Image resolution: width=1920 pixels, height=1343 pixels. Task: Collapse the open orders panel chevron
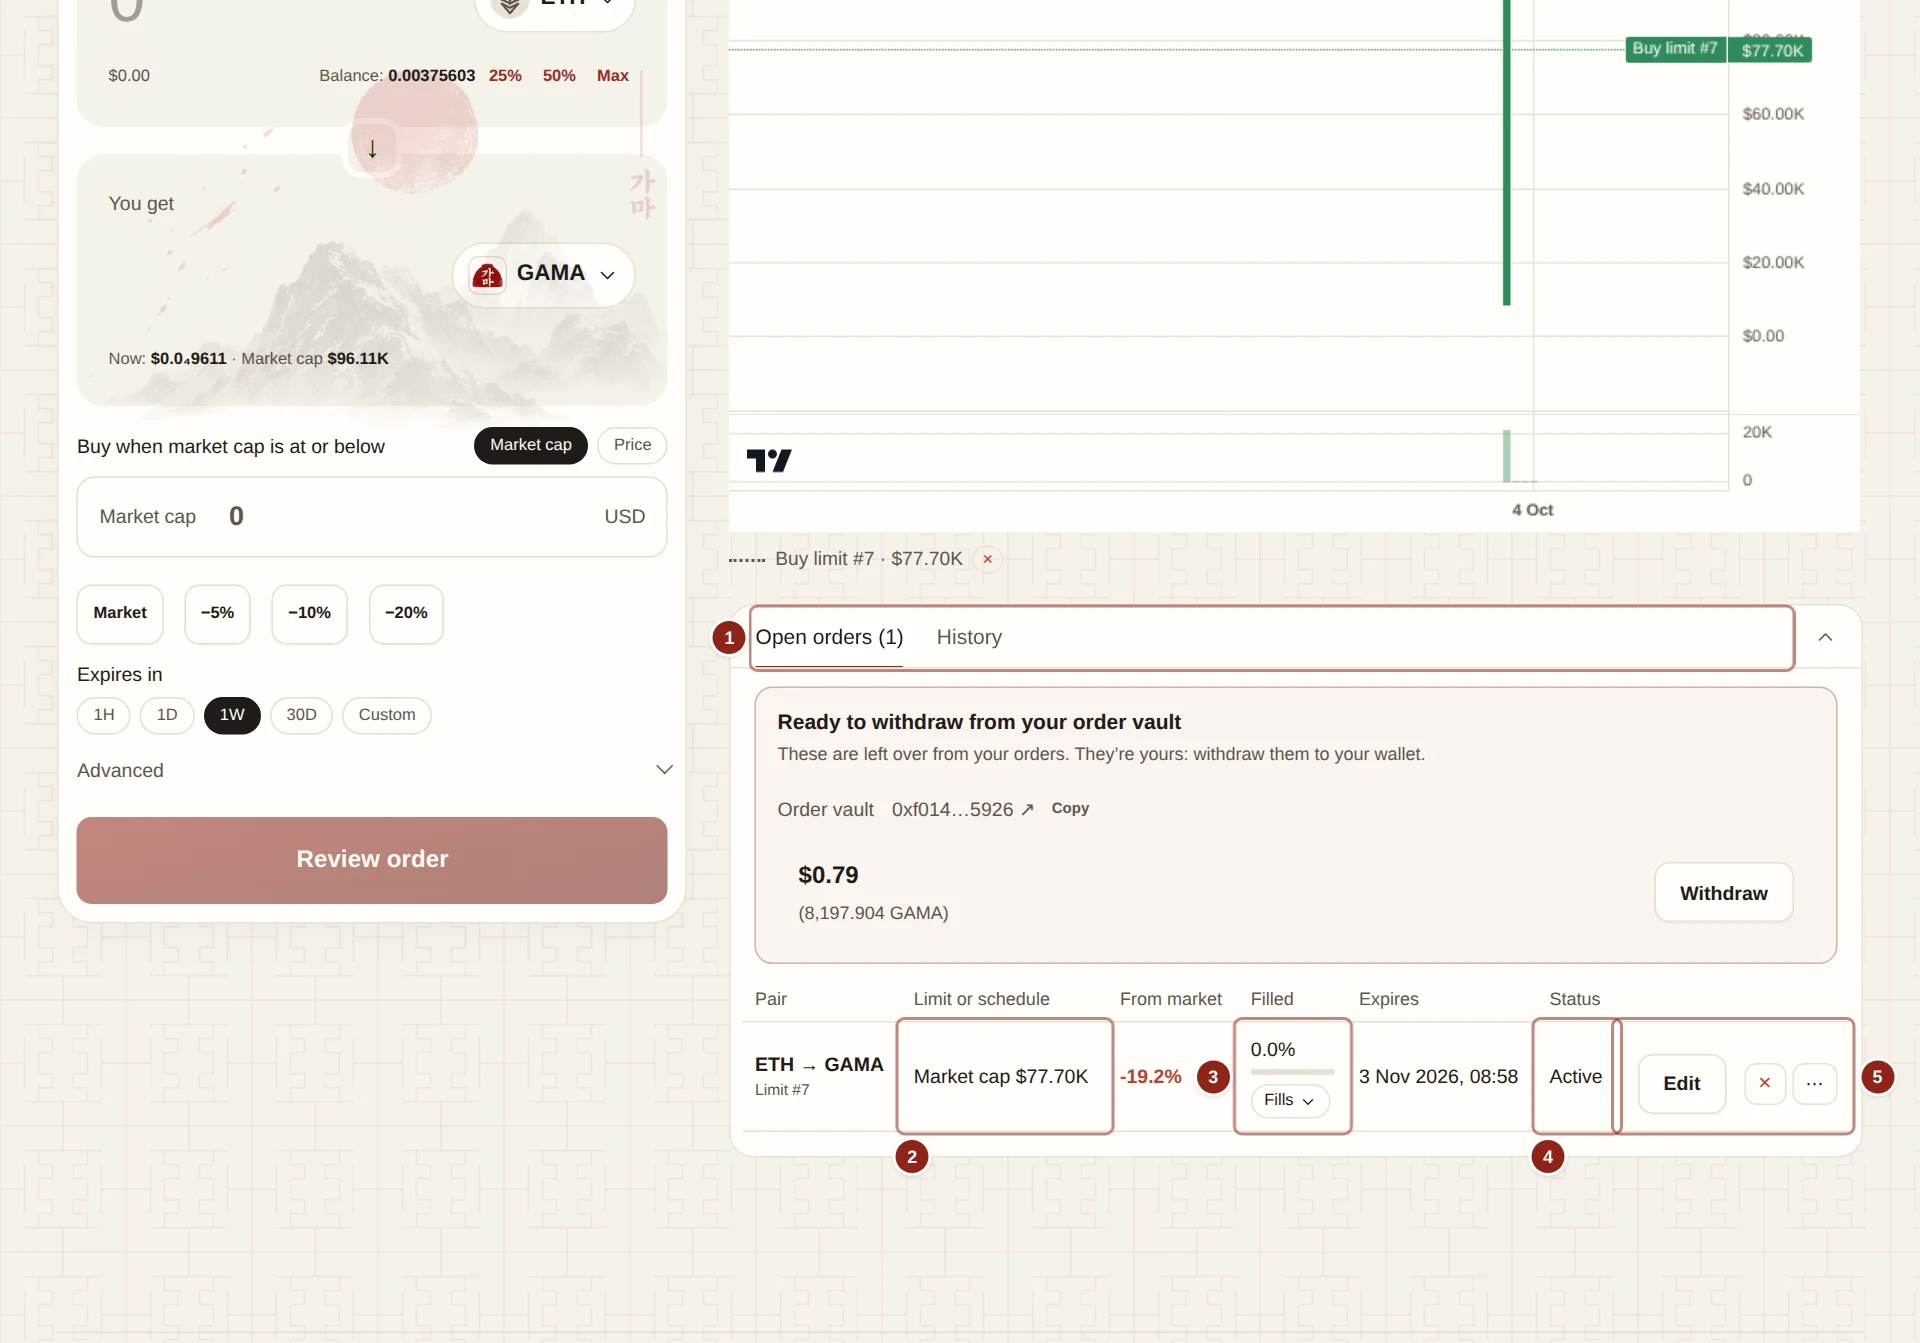pyautogui.click(x=1825, y=638)
